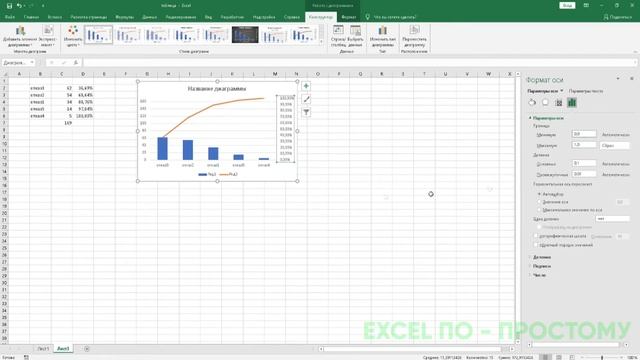Select the orange cumulative line
This screenshot has height=360, width=640.
tap(213, 105)
